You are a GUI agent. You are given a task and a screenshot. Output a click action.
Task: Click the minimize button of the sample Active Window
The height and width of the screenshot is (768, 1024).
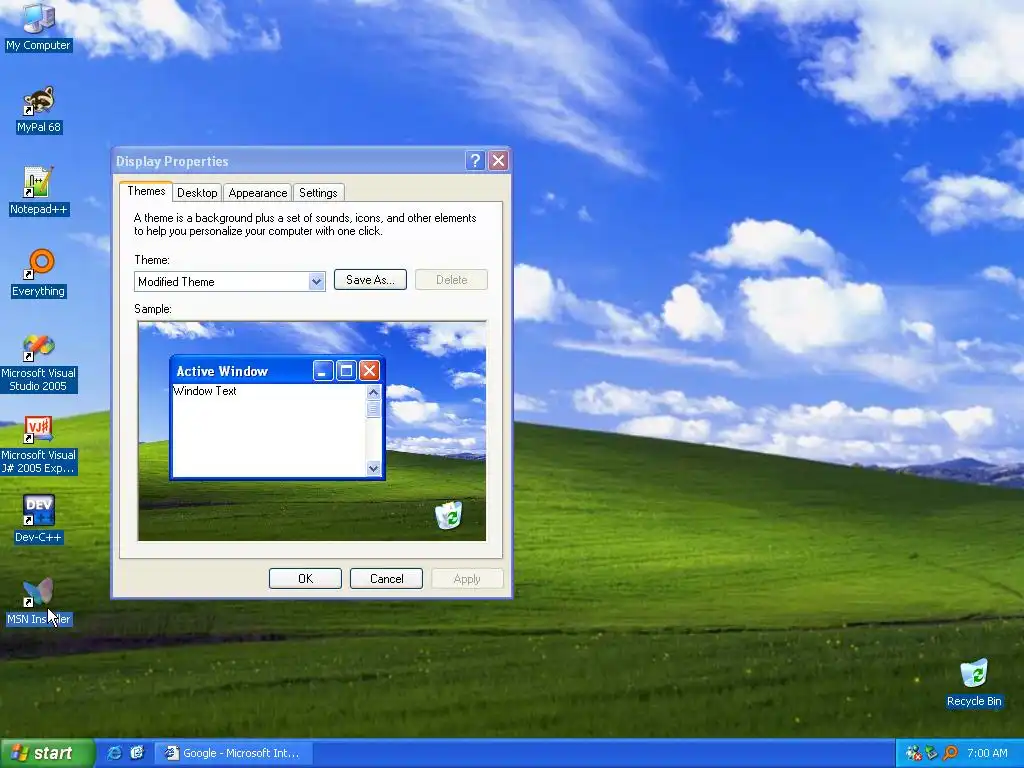pos(323,371)
